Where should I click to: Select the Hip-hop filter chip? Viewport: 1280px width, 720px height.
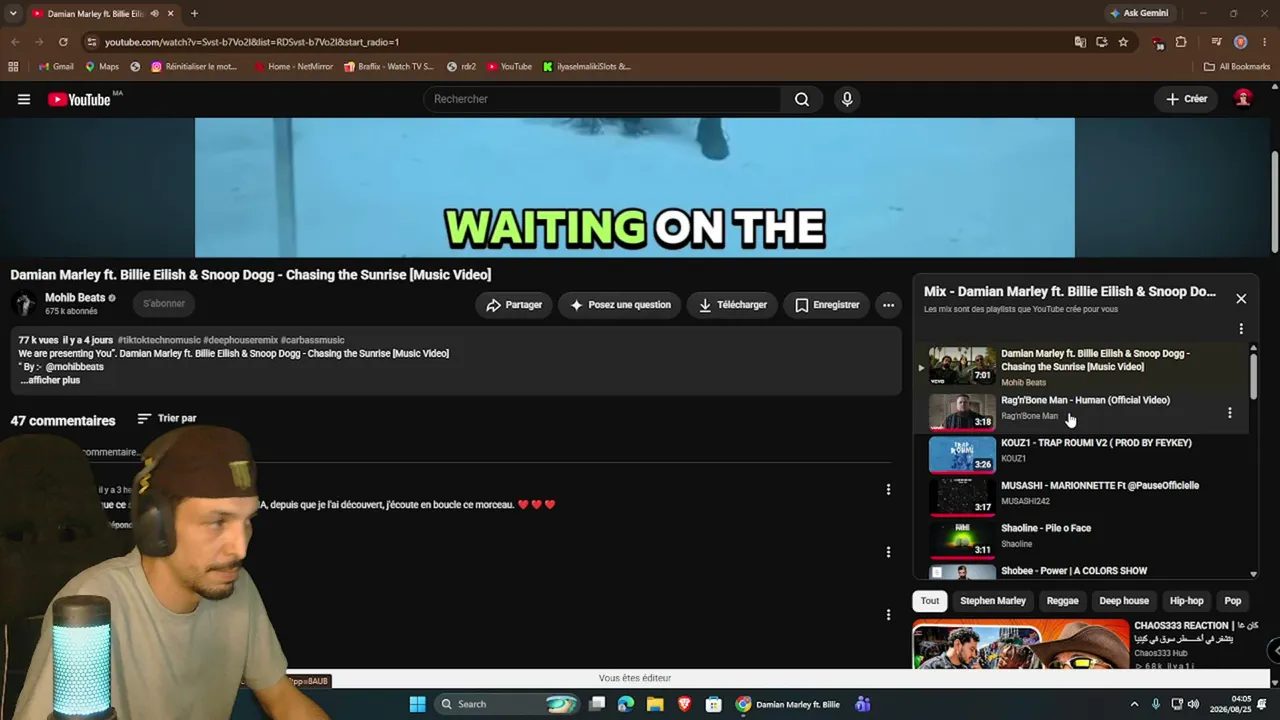coord(1187,601)
